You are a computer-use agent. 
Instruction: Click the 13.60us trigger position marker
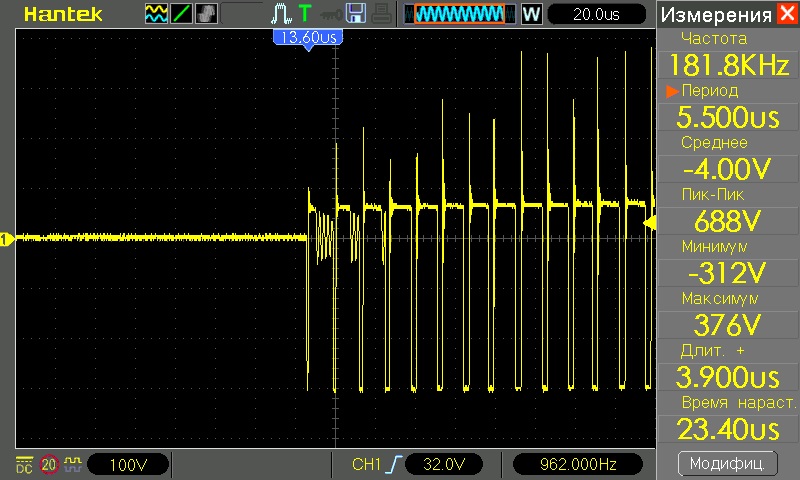pyautogui.click(x=308, y=38)
